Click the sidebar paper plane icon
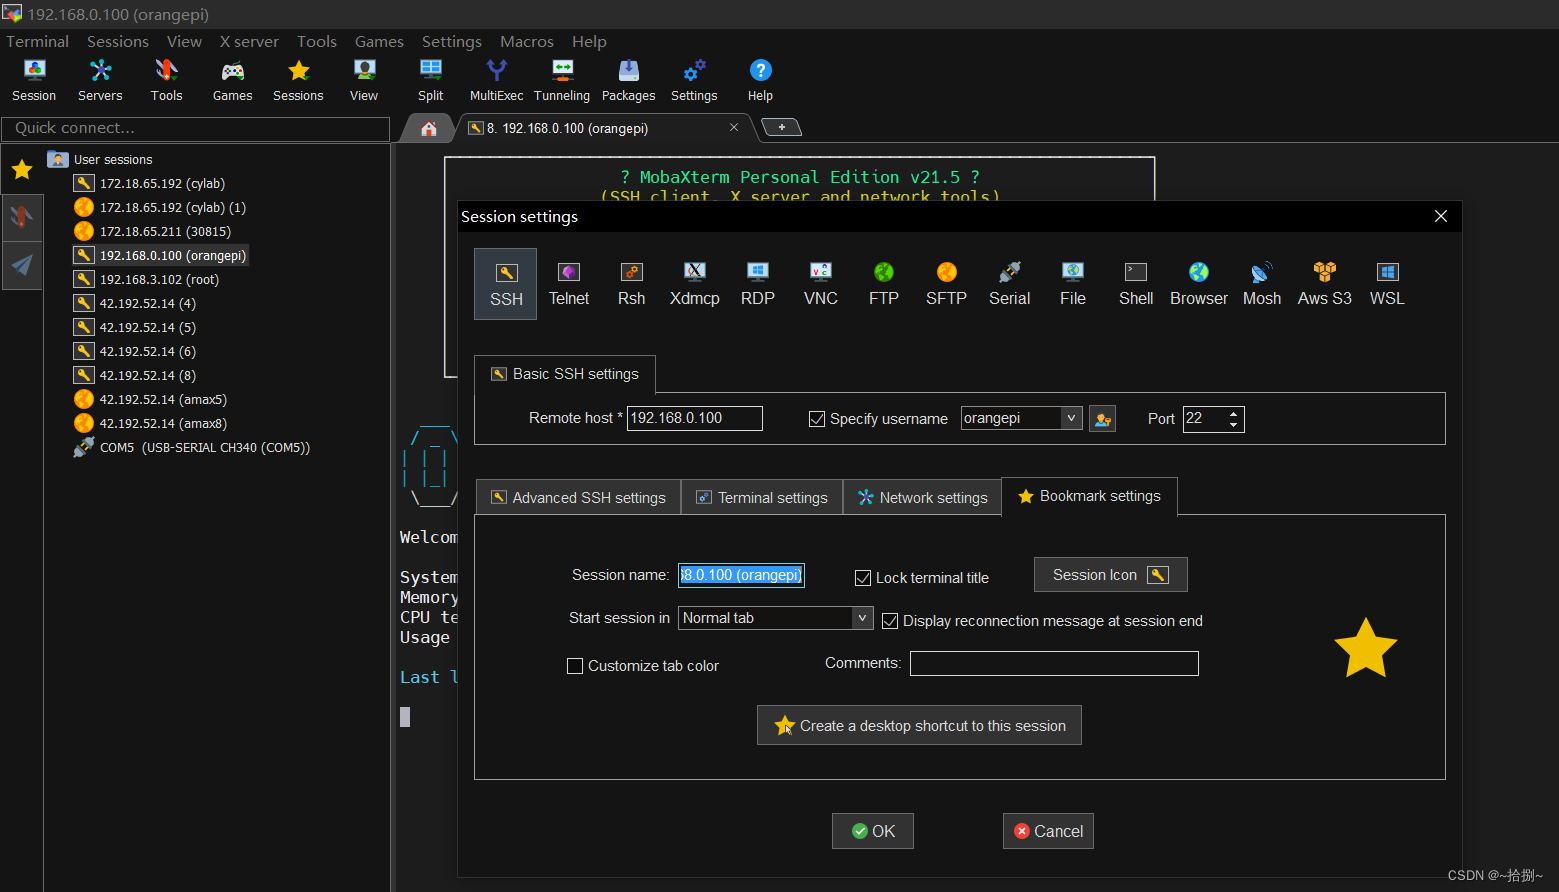The height and width of the screenshot is (892, 1559). click(x=22, y=265)
